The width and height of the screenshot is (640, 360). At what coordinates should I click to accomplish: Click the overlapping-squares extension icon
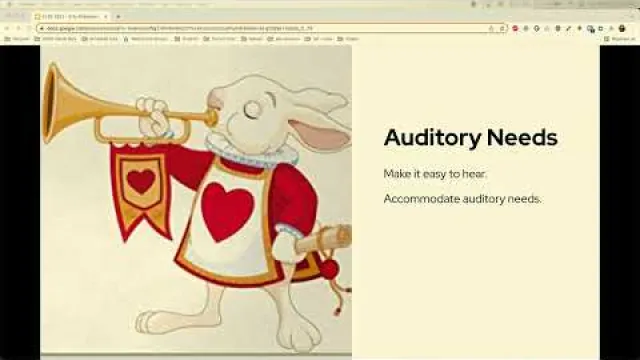coord(590,29)
